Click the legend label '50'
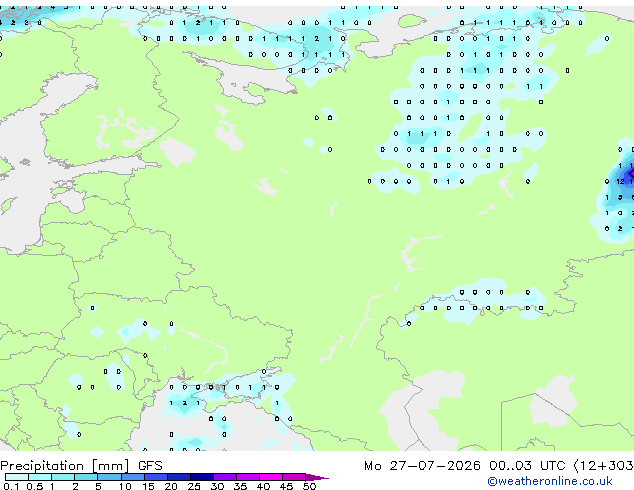The image size is (634, 490). pos(309,486)
